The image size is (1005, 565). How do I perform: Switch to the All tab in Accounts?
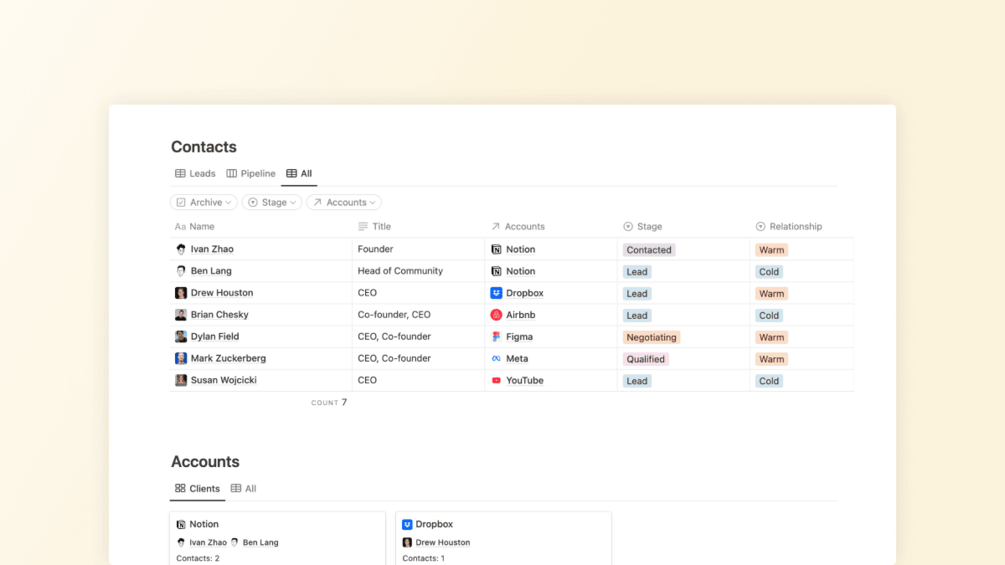pyautogui.click(x=244, y=489)
